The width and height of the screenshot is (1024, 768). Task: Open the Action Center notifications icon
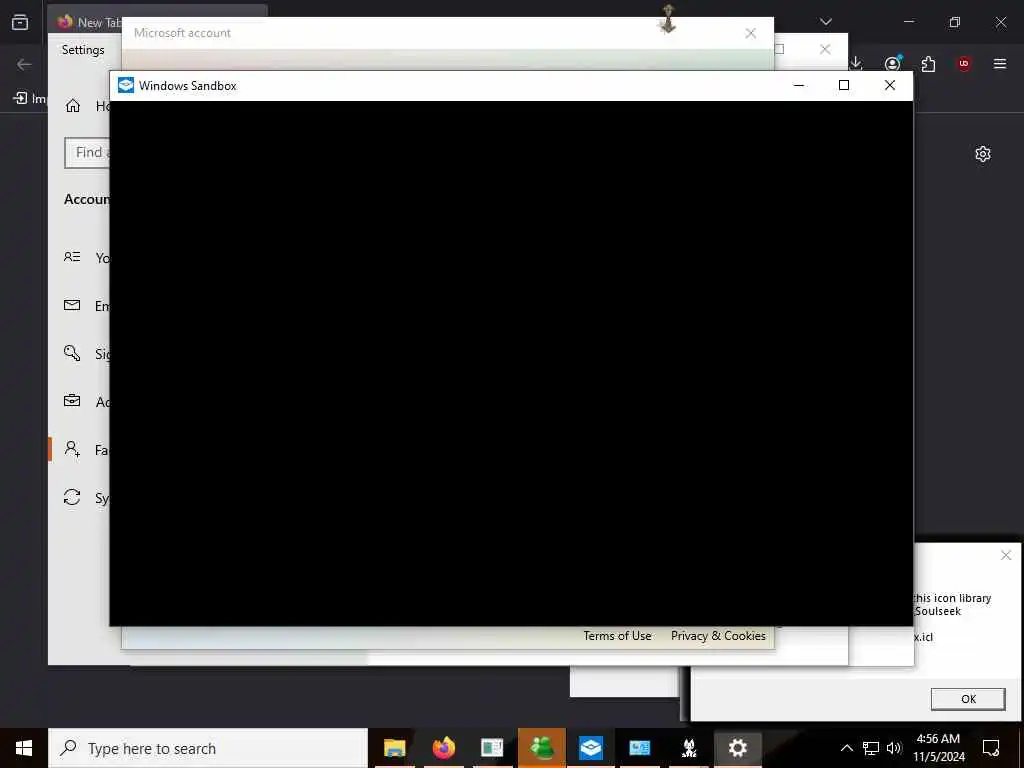(x=991, y=748)
